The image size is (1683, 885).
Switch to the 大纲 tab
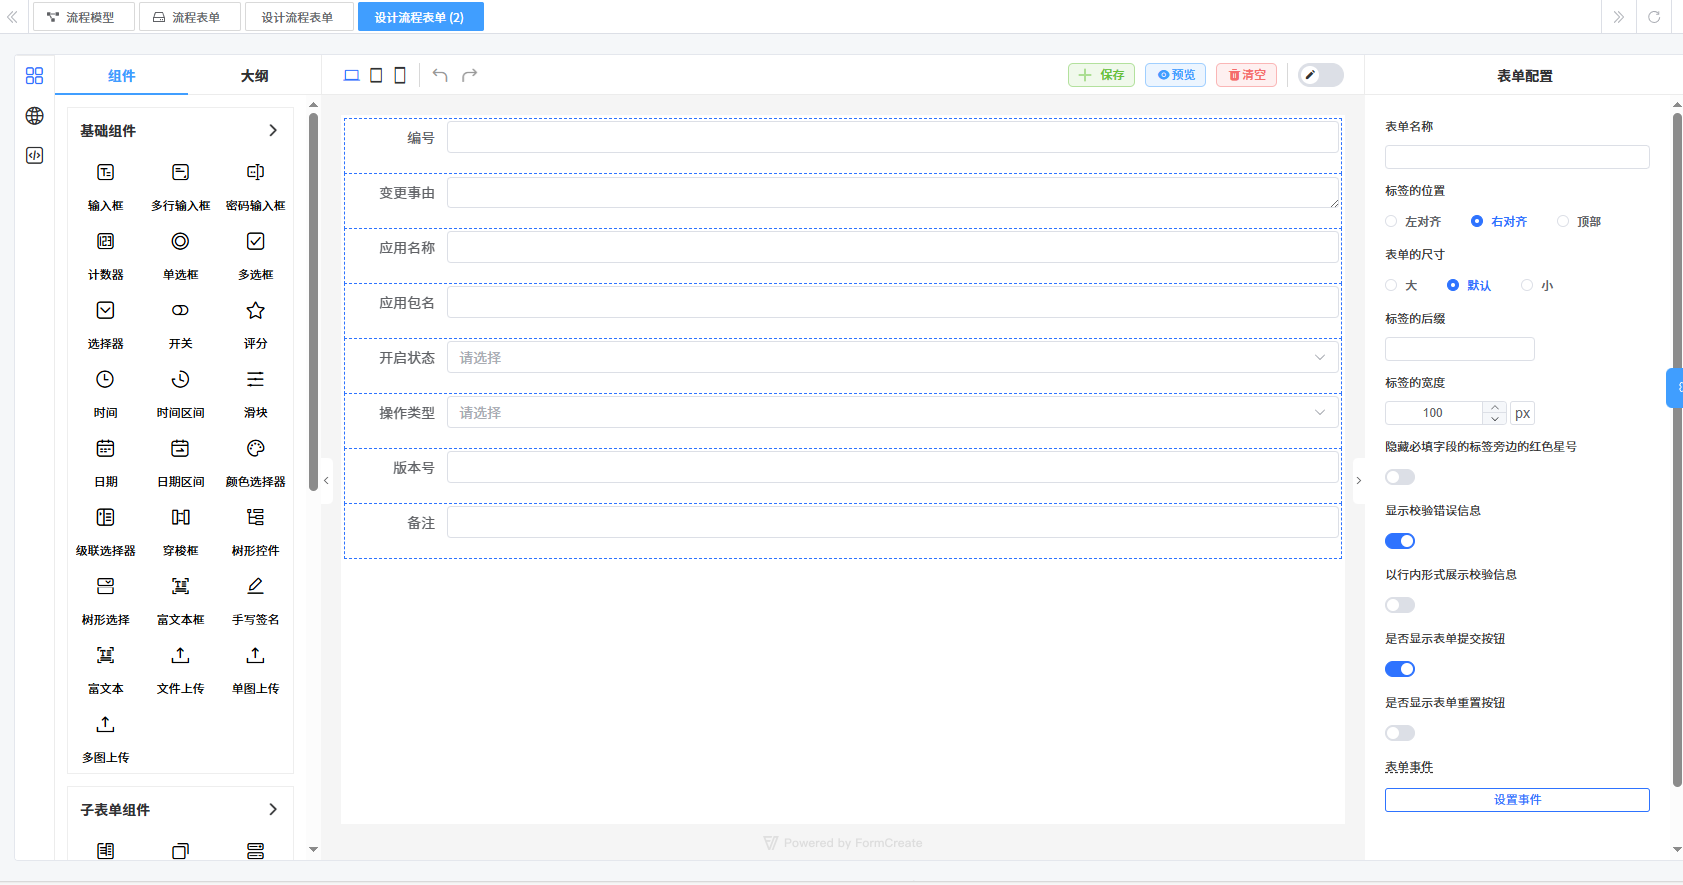[x=254, y=76]
